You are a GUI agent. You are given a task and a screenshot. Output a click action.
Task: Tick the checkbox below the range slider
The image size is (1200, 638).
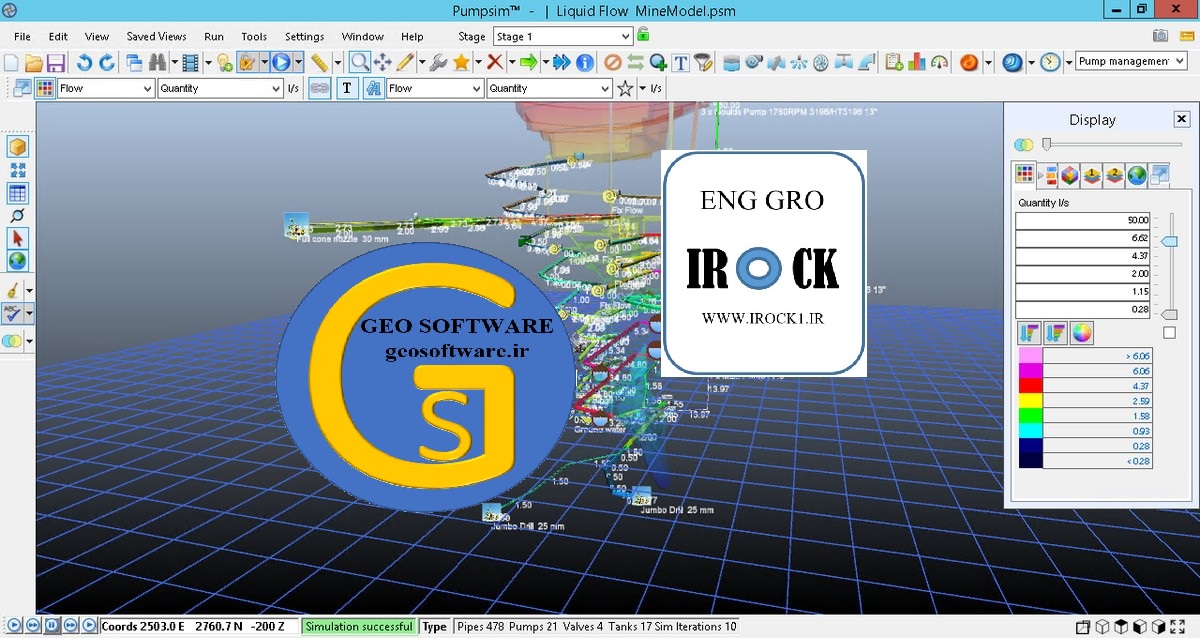pyautogui.click(x=1169, y=333)
